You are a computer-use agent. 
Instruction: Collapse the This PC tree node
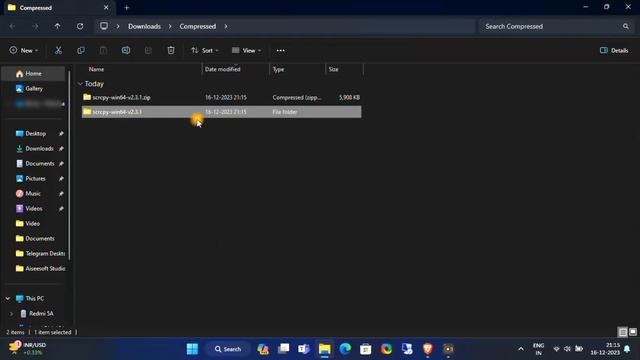coord(8,298)
